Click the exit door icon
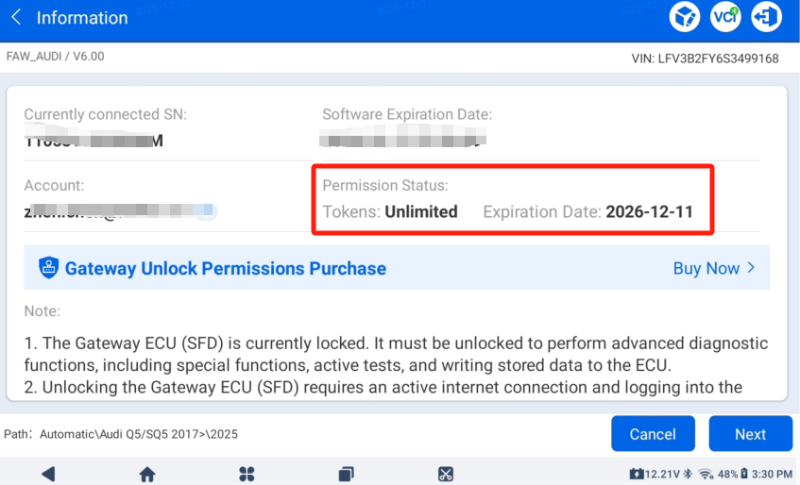Screen dimensions: 800x485 765,17
